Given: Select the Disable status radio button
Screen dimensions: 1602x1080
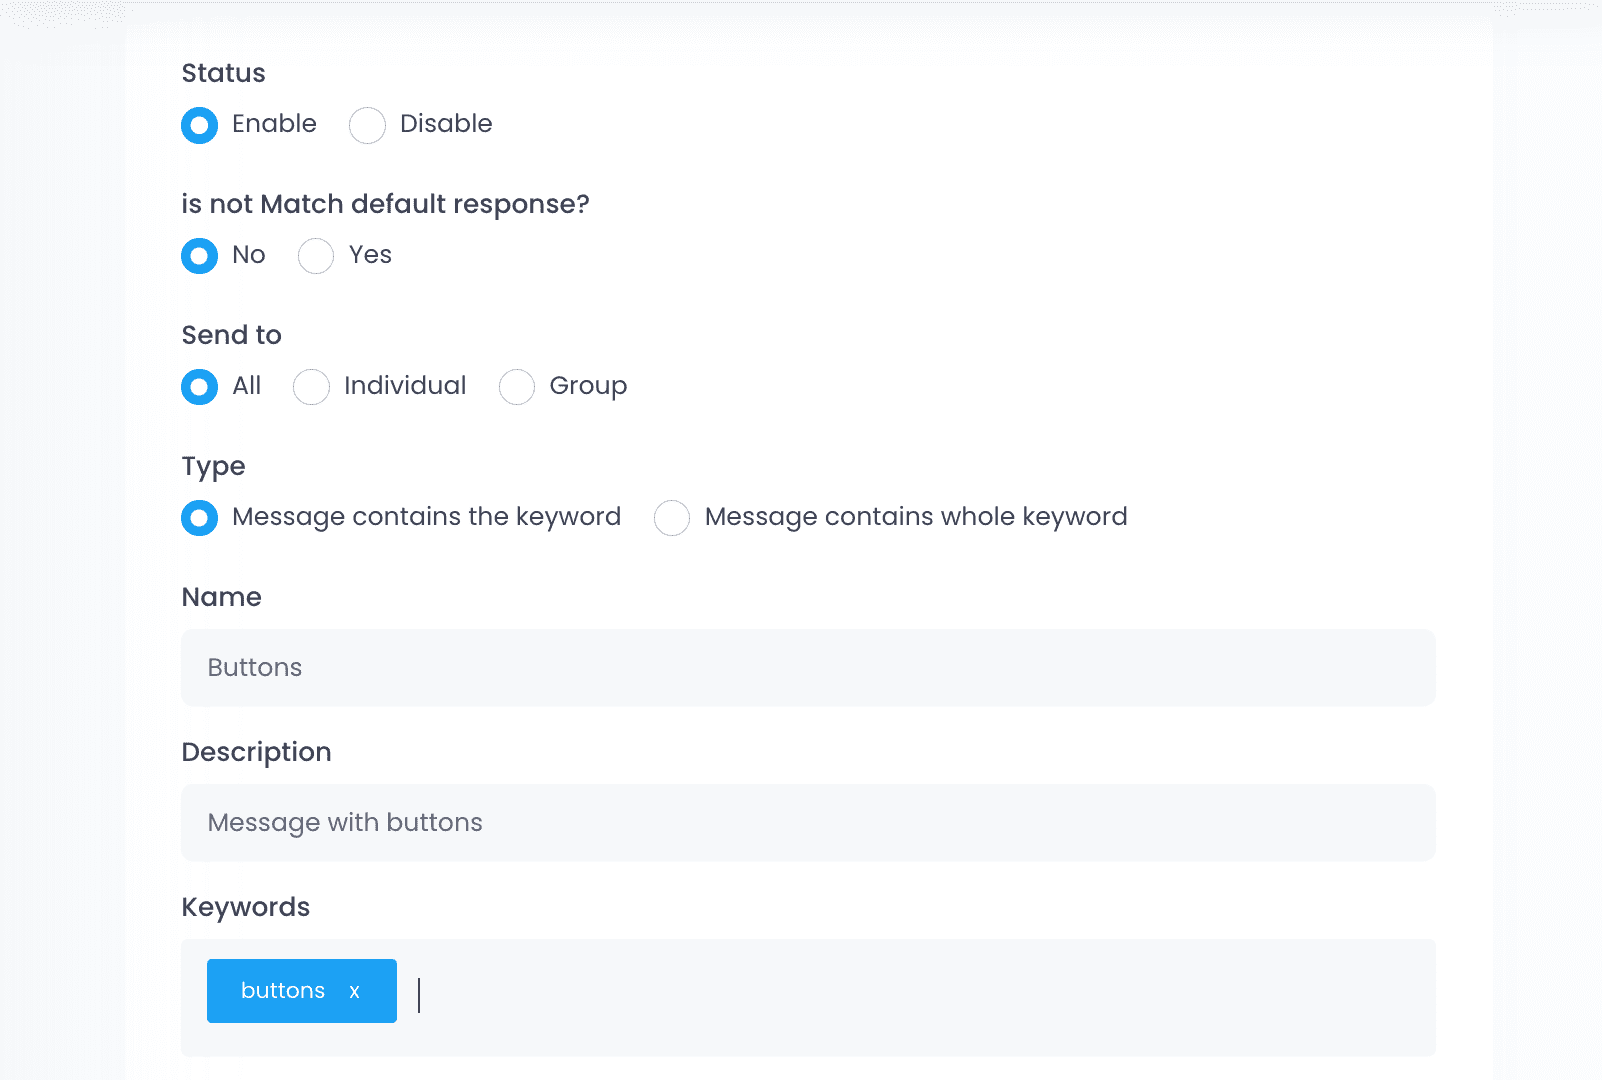Looking at the screenshot, I should point(367,125).
